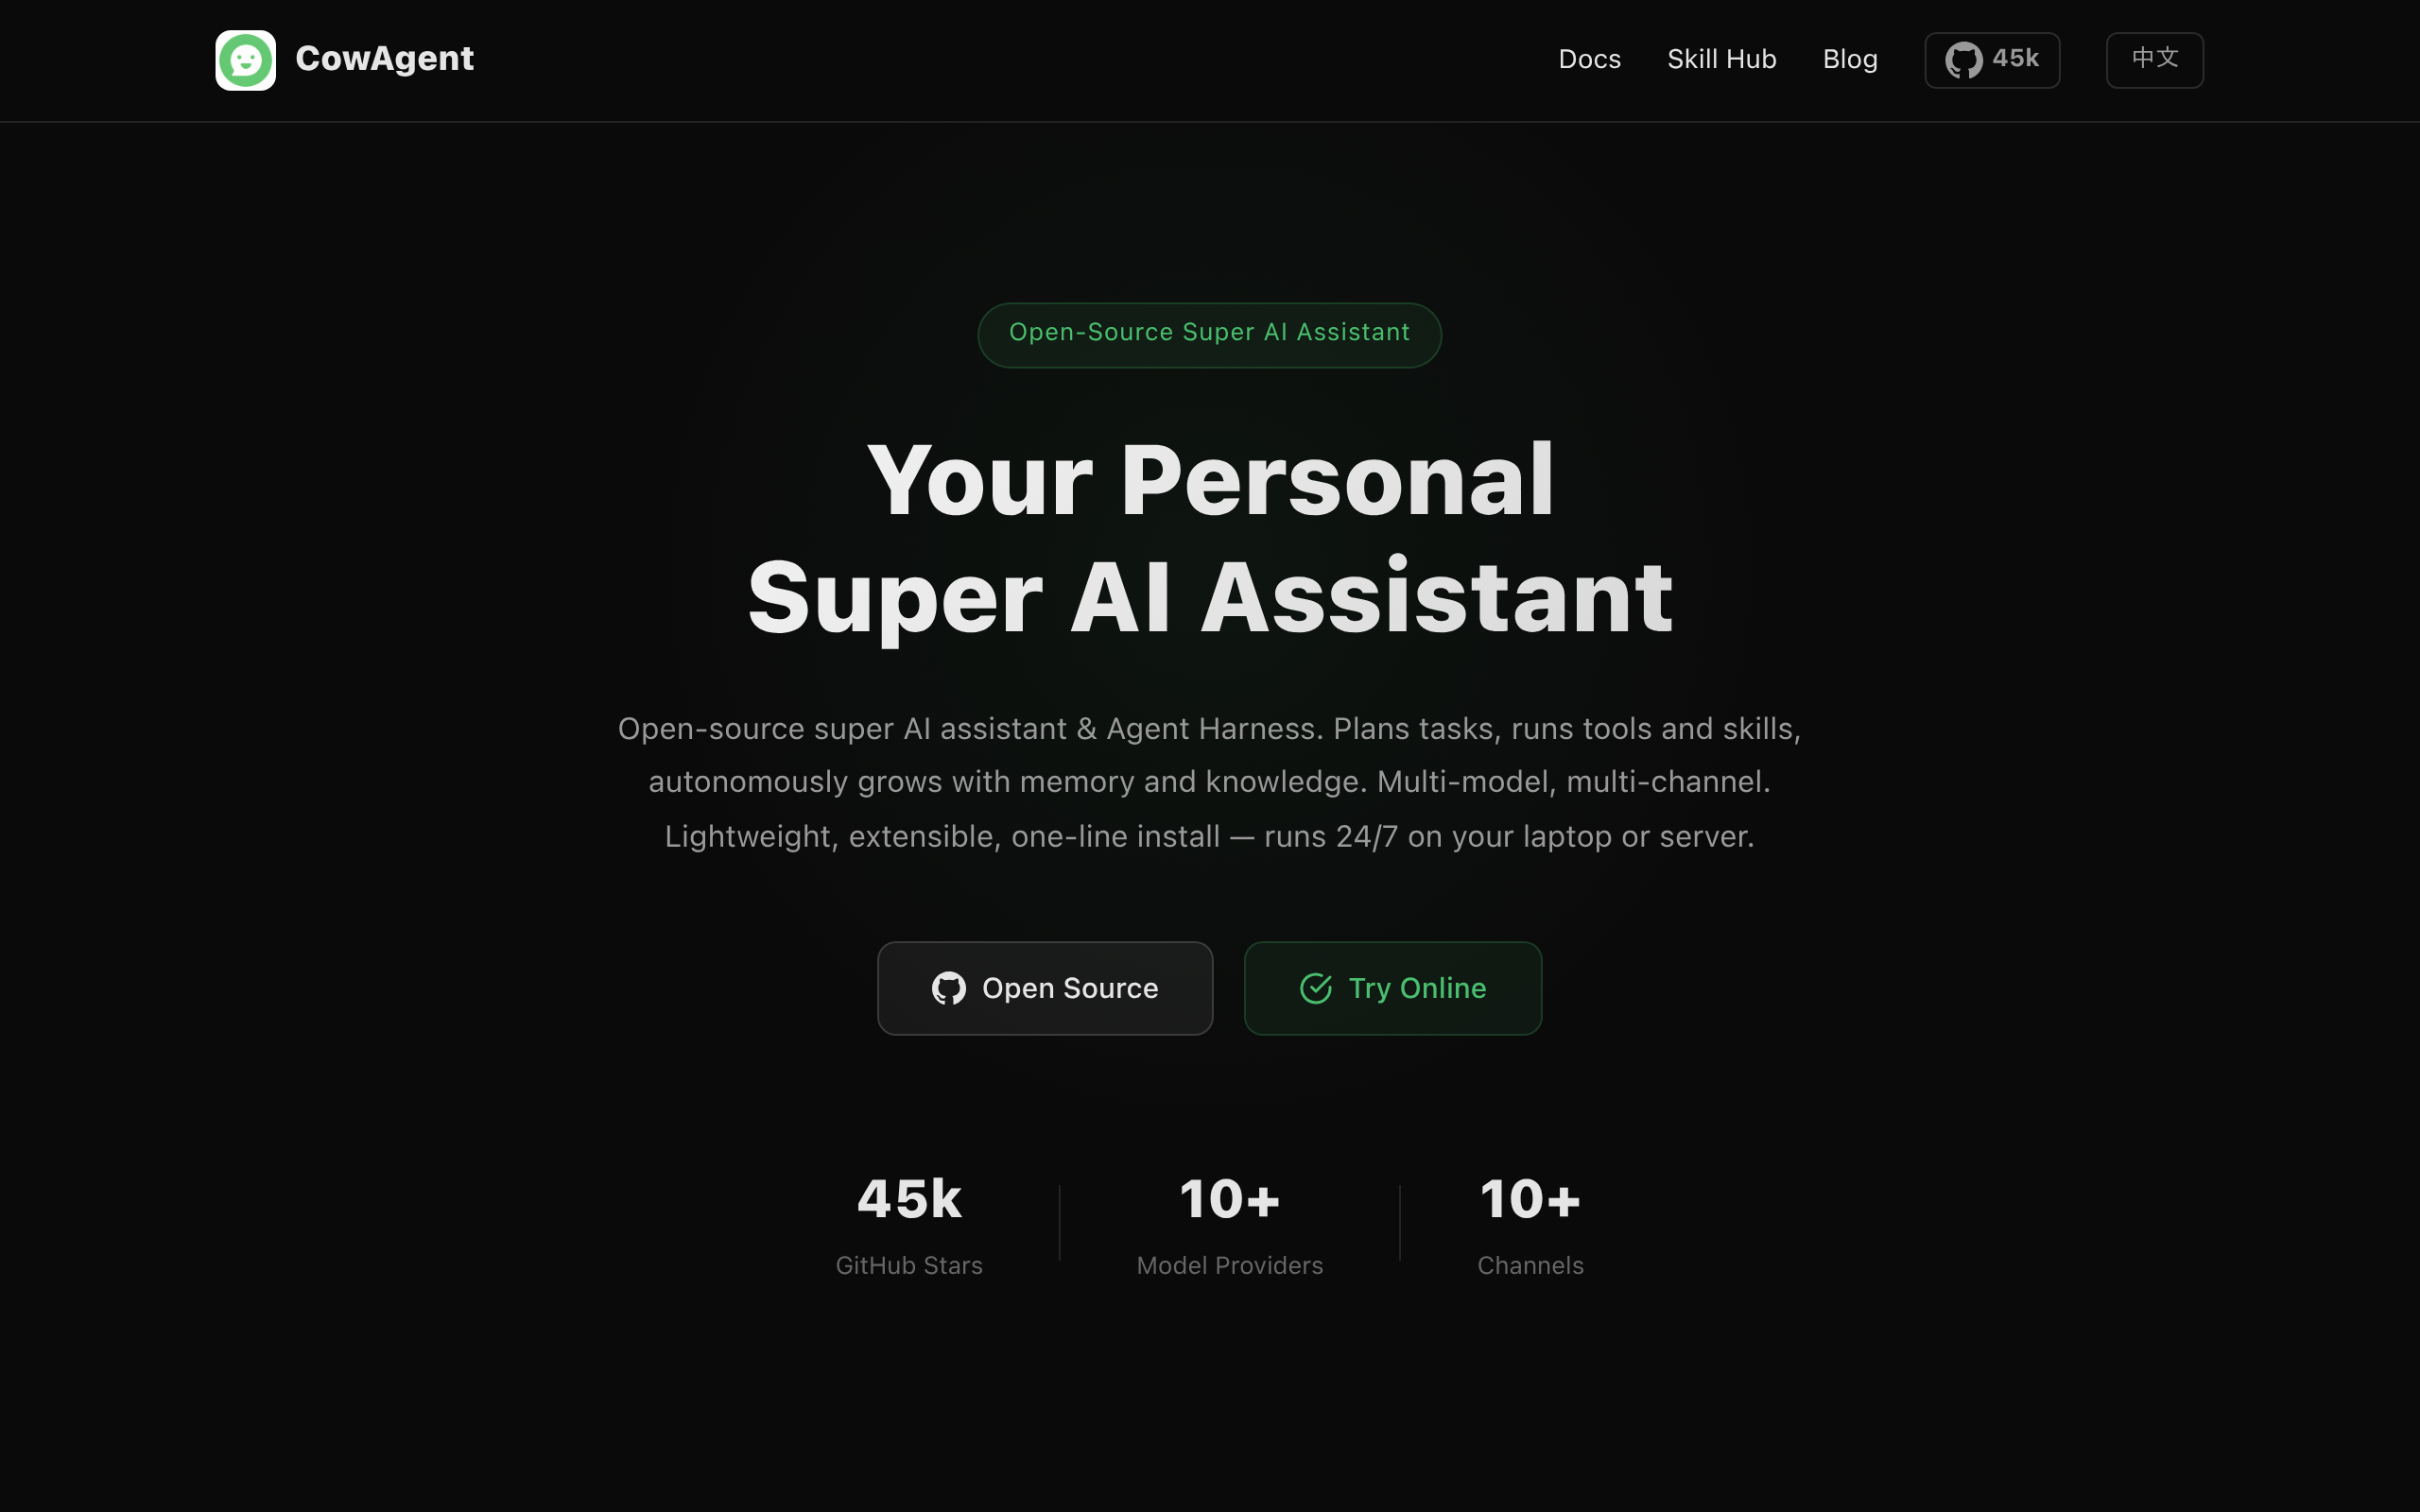The height and width of the screenshot is (1512, 2420).
Task: Click the 45k GitHub Stars number
Action: 909,1199
